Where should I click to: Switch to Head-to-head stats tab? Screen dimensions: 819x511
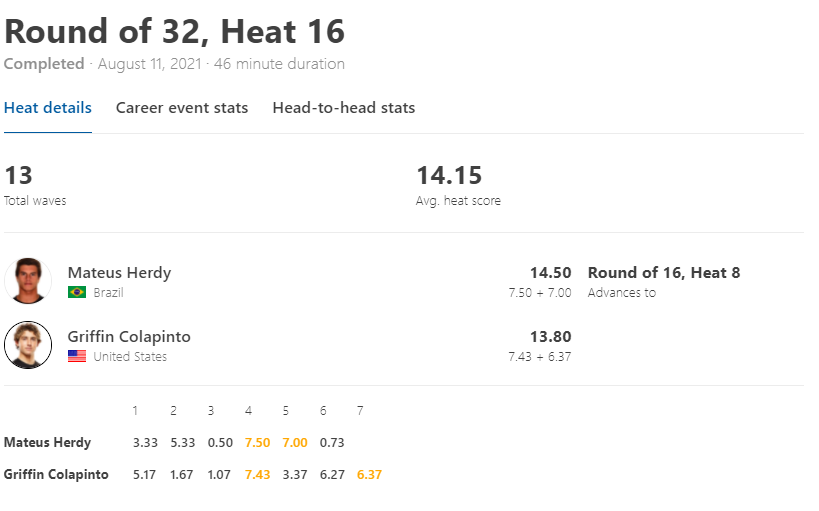point(344,108)
